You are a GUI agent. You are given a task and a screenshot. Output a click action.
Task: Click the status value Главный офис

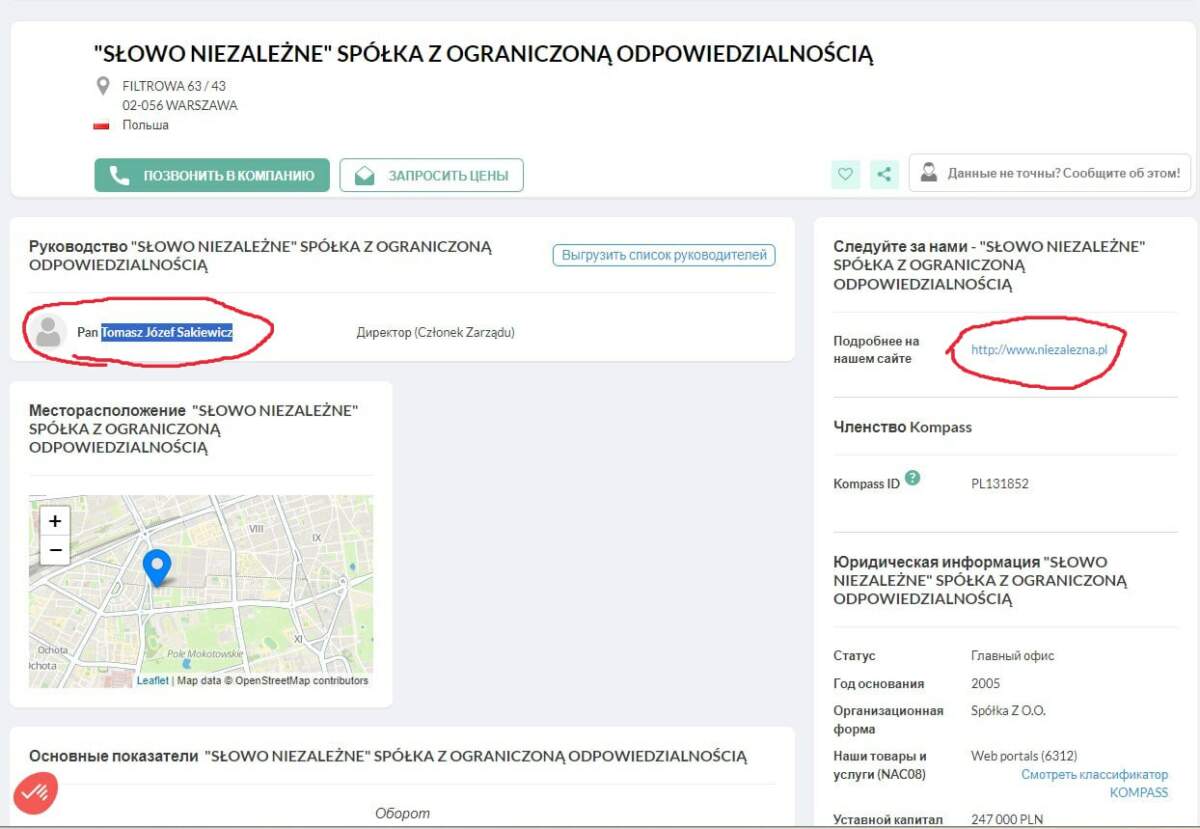[1013, 656]
